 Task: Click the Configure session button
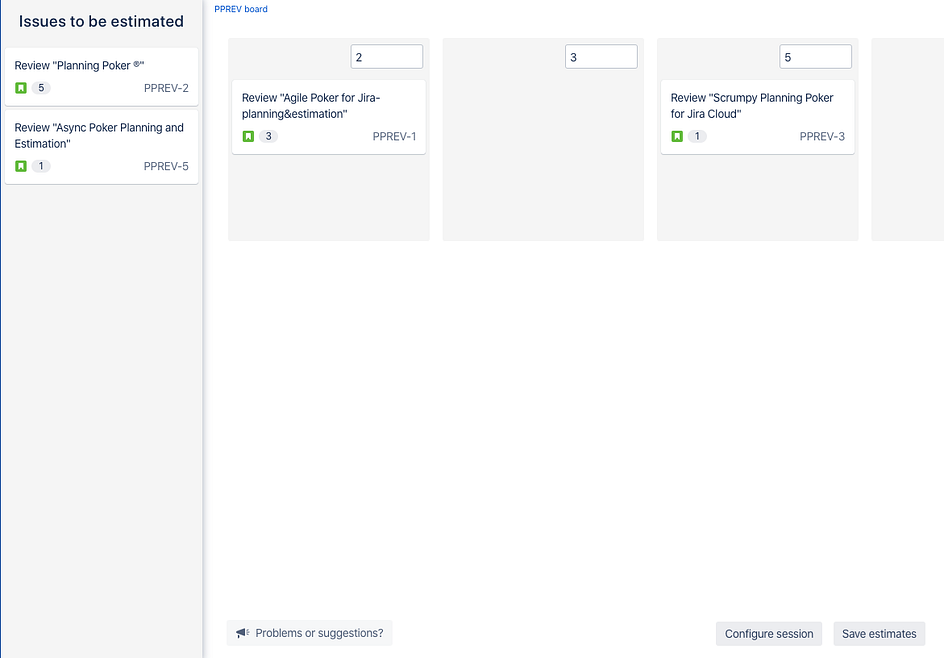[768, 633]
